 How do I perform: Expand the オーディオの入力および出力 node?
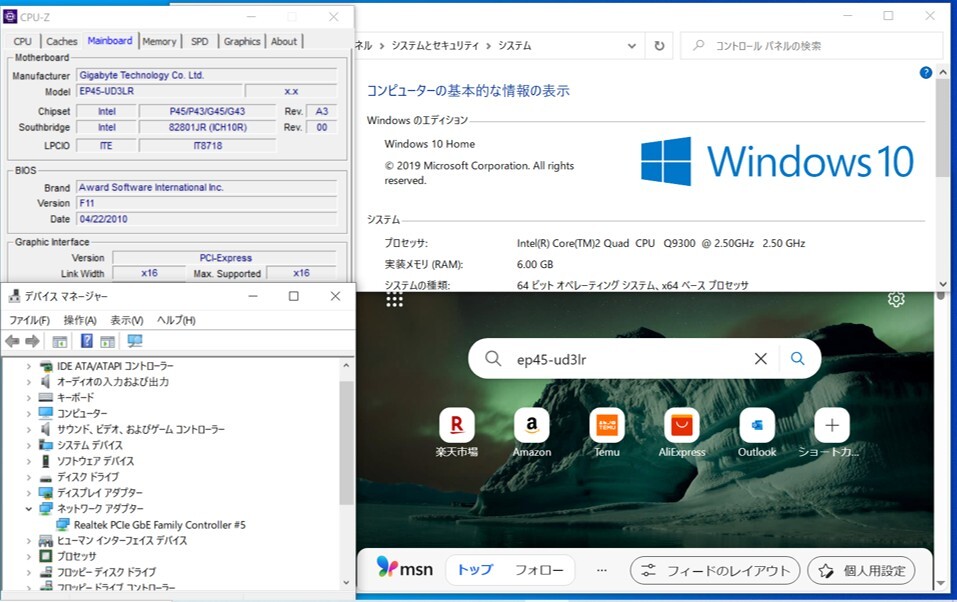(x=29, y=382)
